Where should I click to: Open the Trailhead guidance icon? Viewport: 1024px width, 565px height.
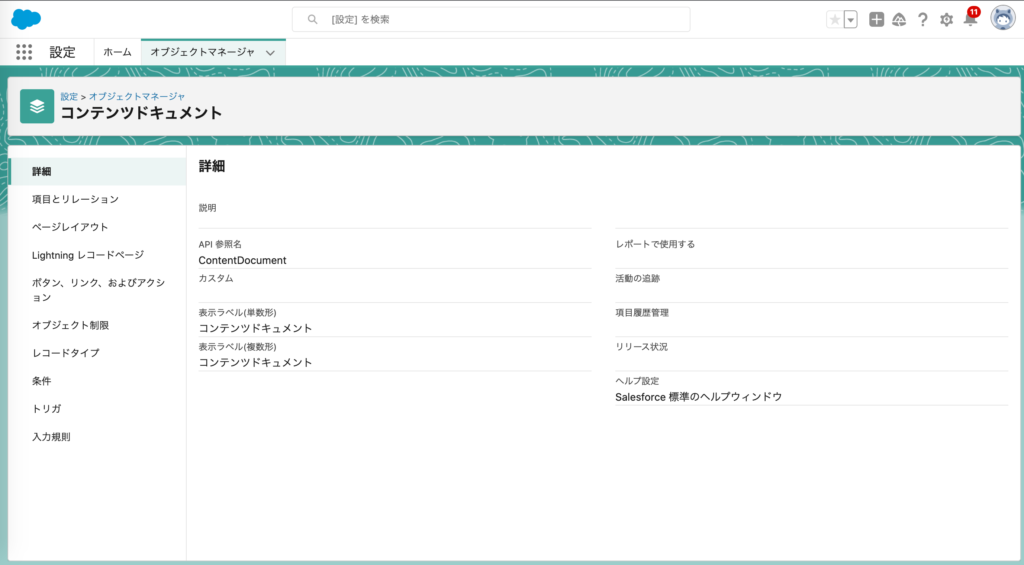(x=899, y=19)
